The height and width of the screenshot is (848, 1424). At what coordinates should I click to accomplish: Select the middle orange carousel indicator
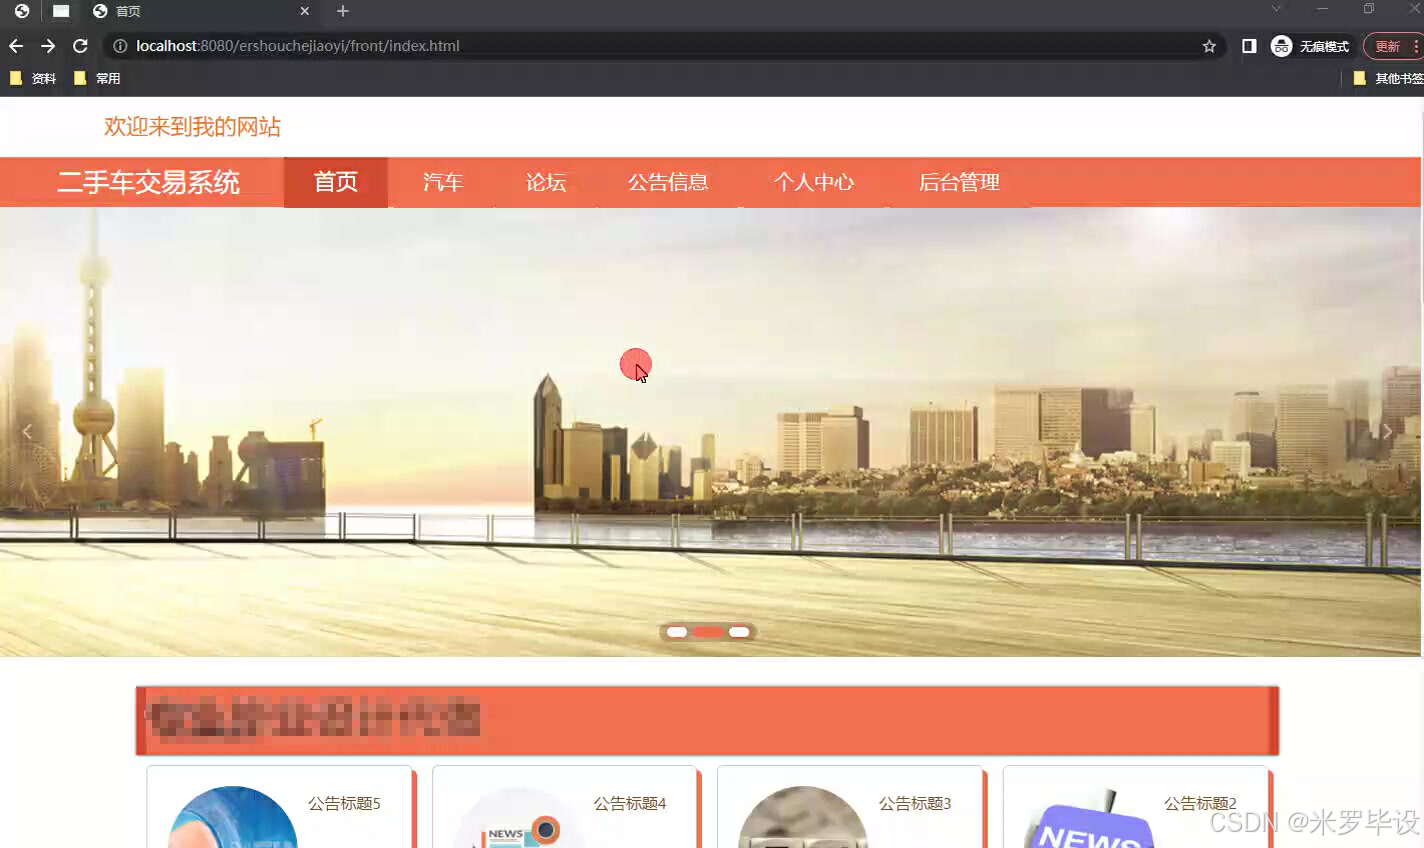pos(708,632)
